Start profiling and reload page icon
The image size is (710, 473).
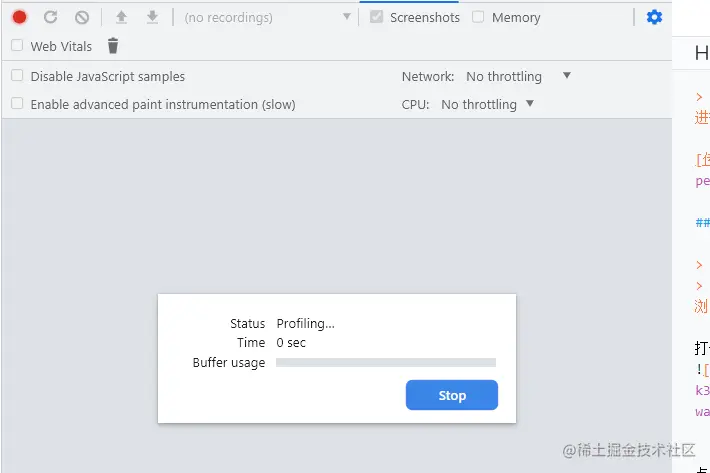click(x=50, y=17)
